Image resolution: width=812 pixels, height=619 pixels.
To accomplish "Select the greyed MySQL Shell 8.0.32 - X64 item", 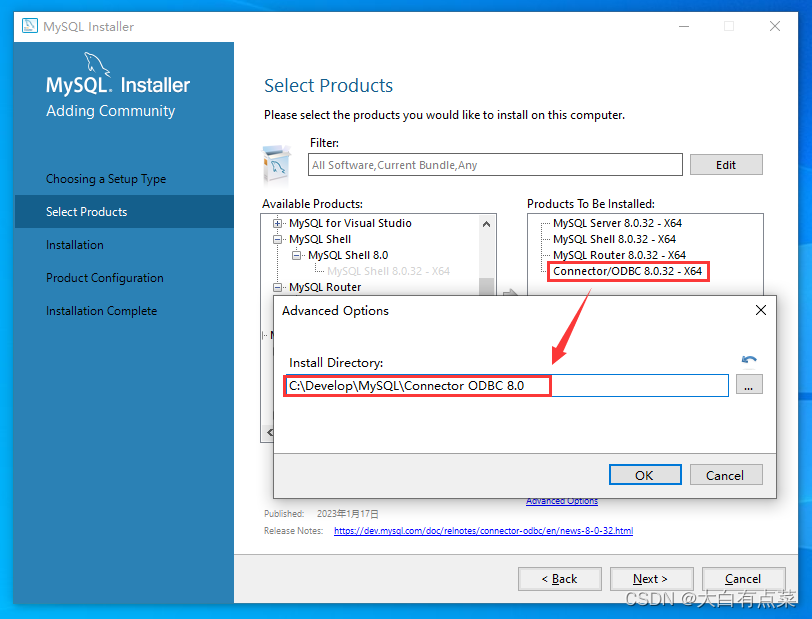I will pyautogui.click(x=388, y=271).
